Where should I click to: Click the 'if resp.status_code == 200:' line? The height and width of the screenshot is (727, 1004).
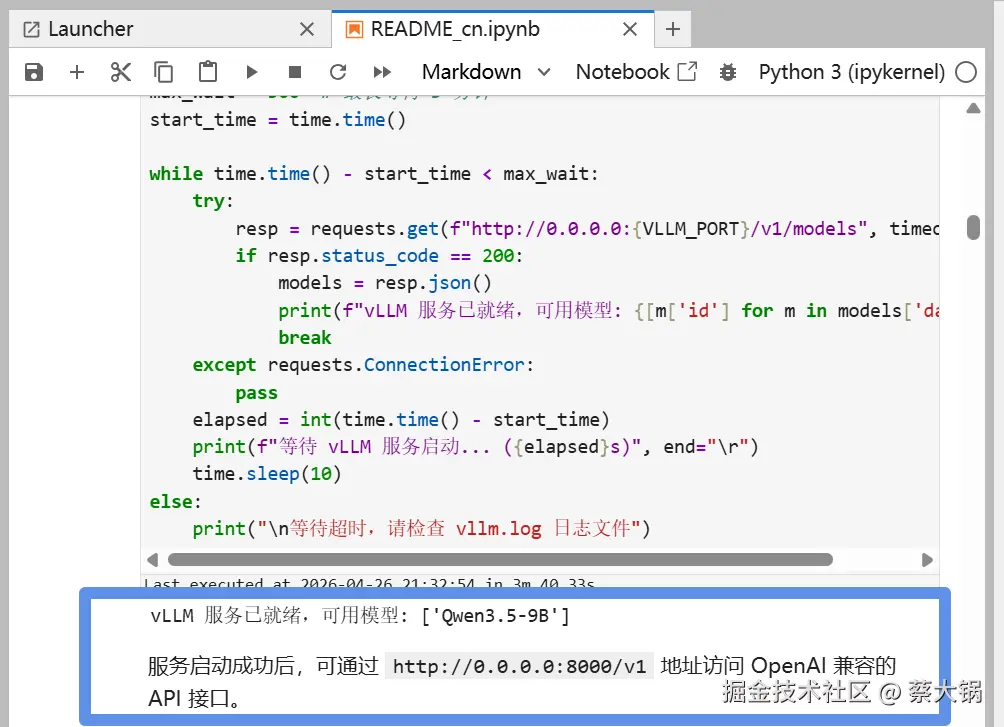tap(379, 256)
